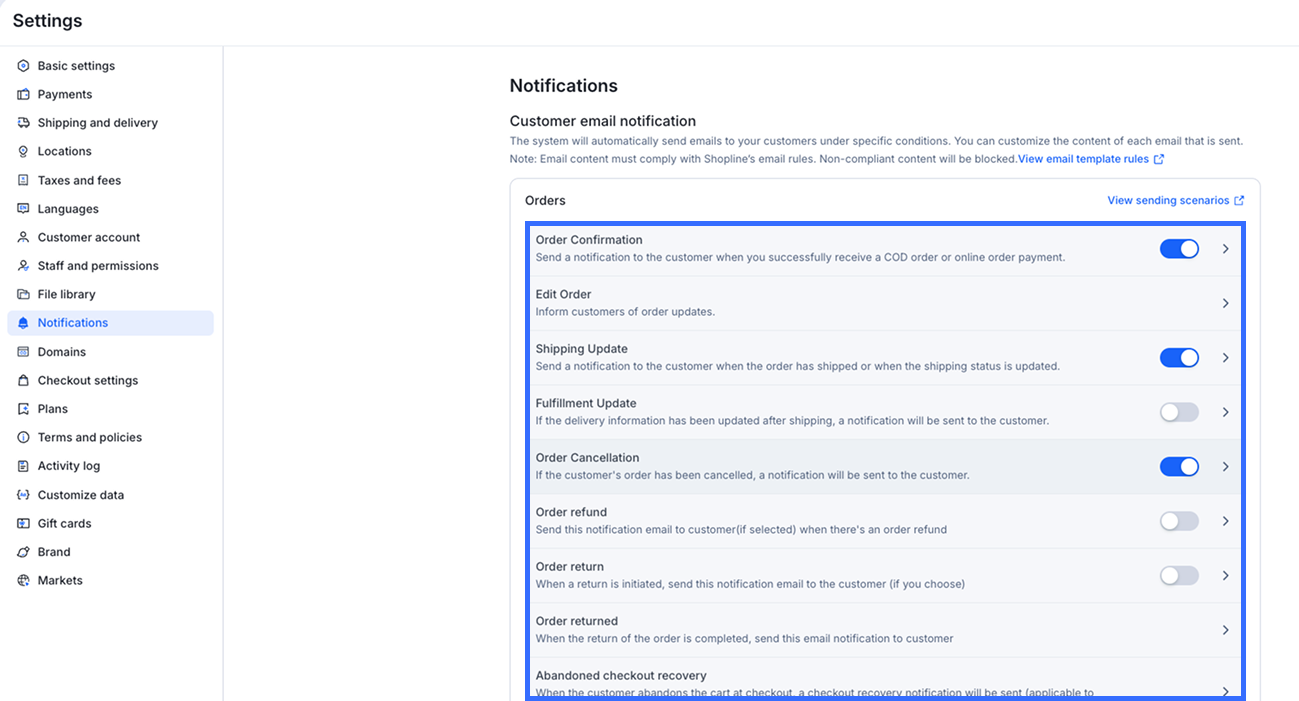Click the Locations pin icon
The width and height of the screenshot is (1299, 701).
pos(23,151)
